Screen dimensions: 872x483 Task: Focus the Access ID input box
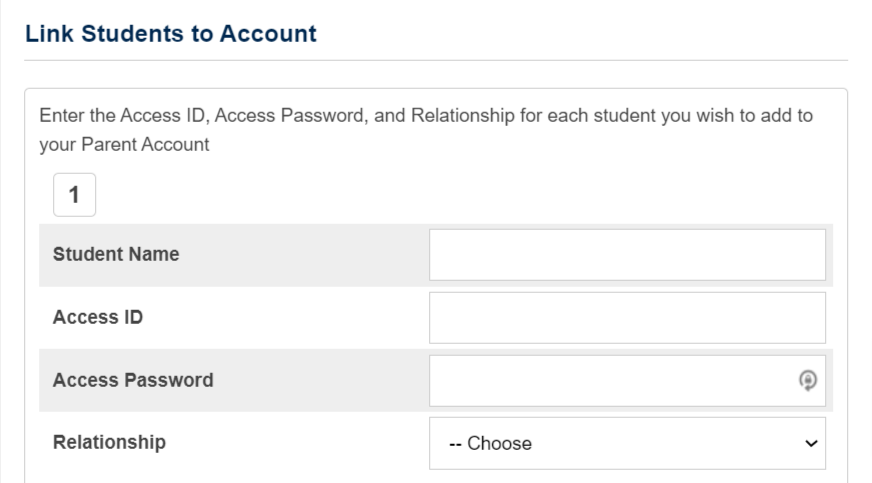(627, 318)
